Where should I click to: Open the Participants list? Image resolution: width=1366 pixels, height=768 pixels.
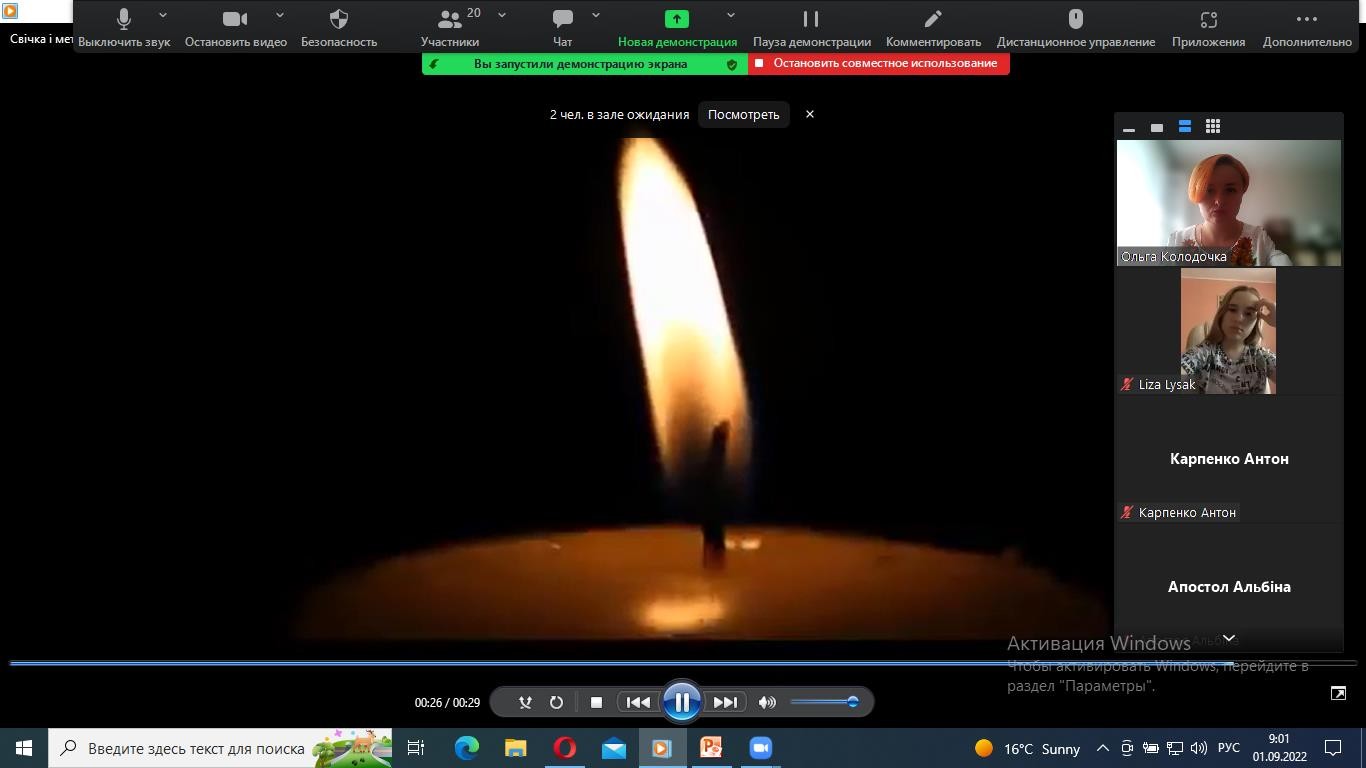pos(450,20)
